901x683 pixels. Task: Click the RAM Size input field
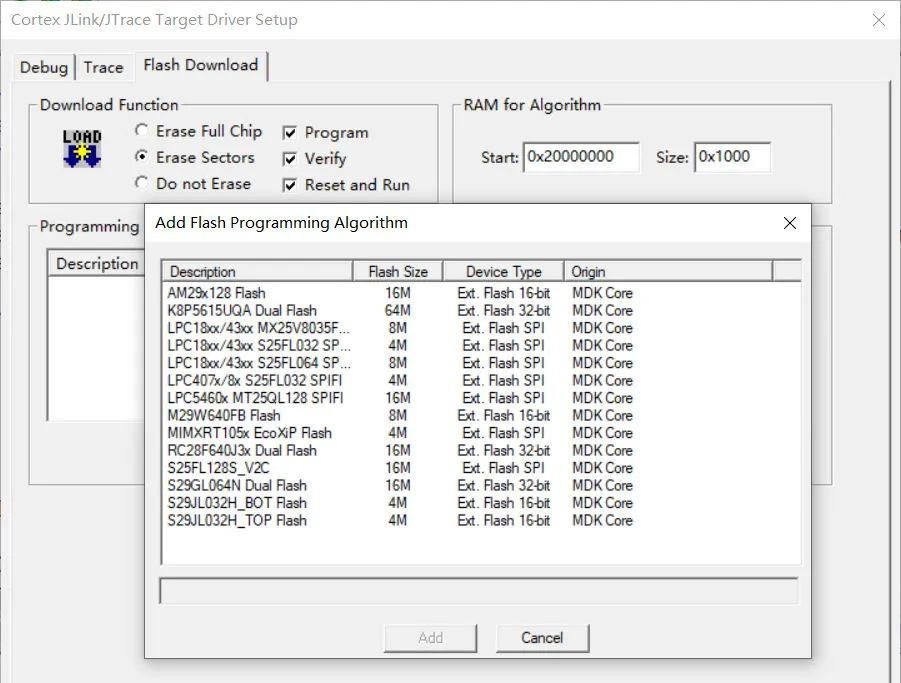[732, 157]
